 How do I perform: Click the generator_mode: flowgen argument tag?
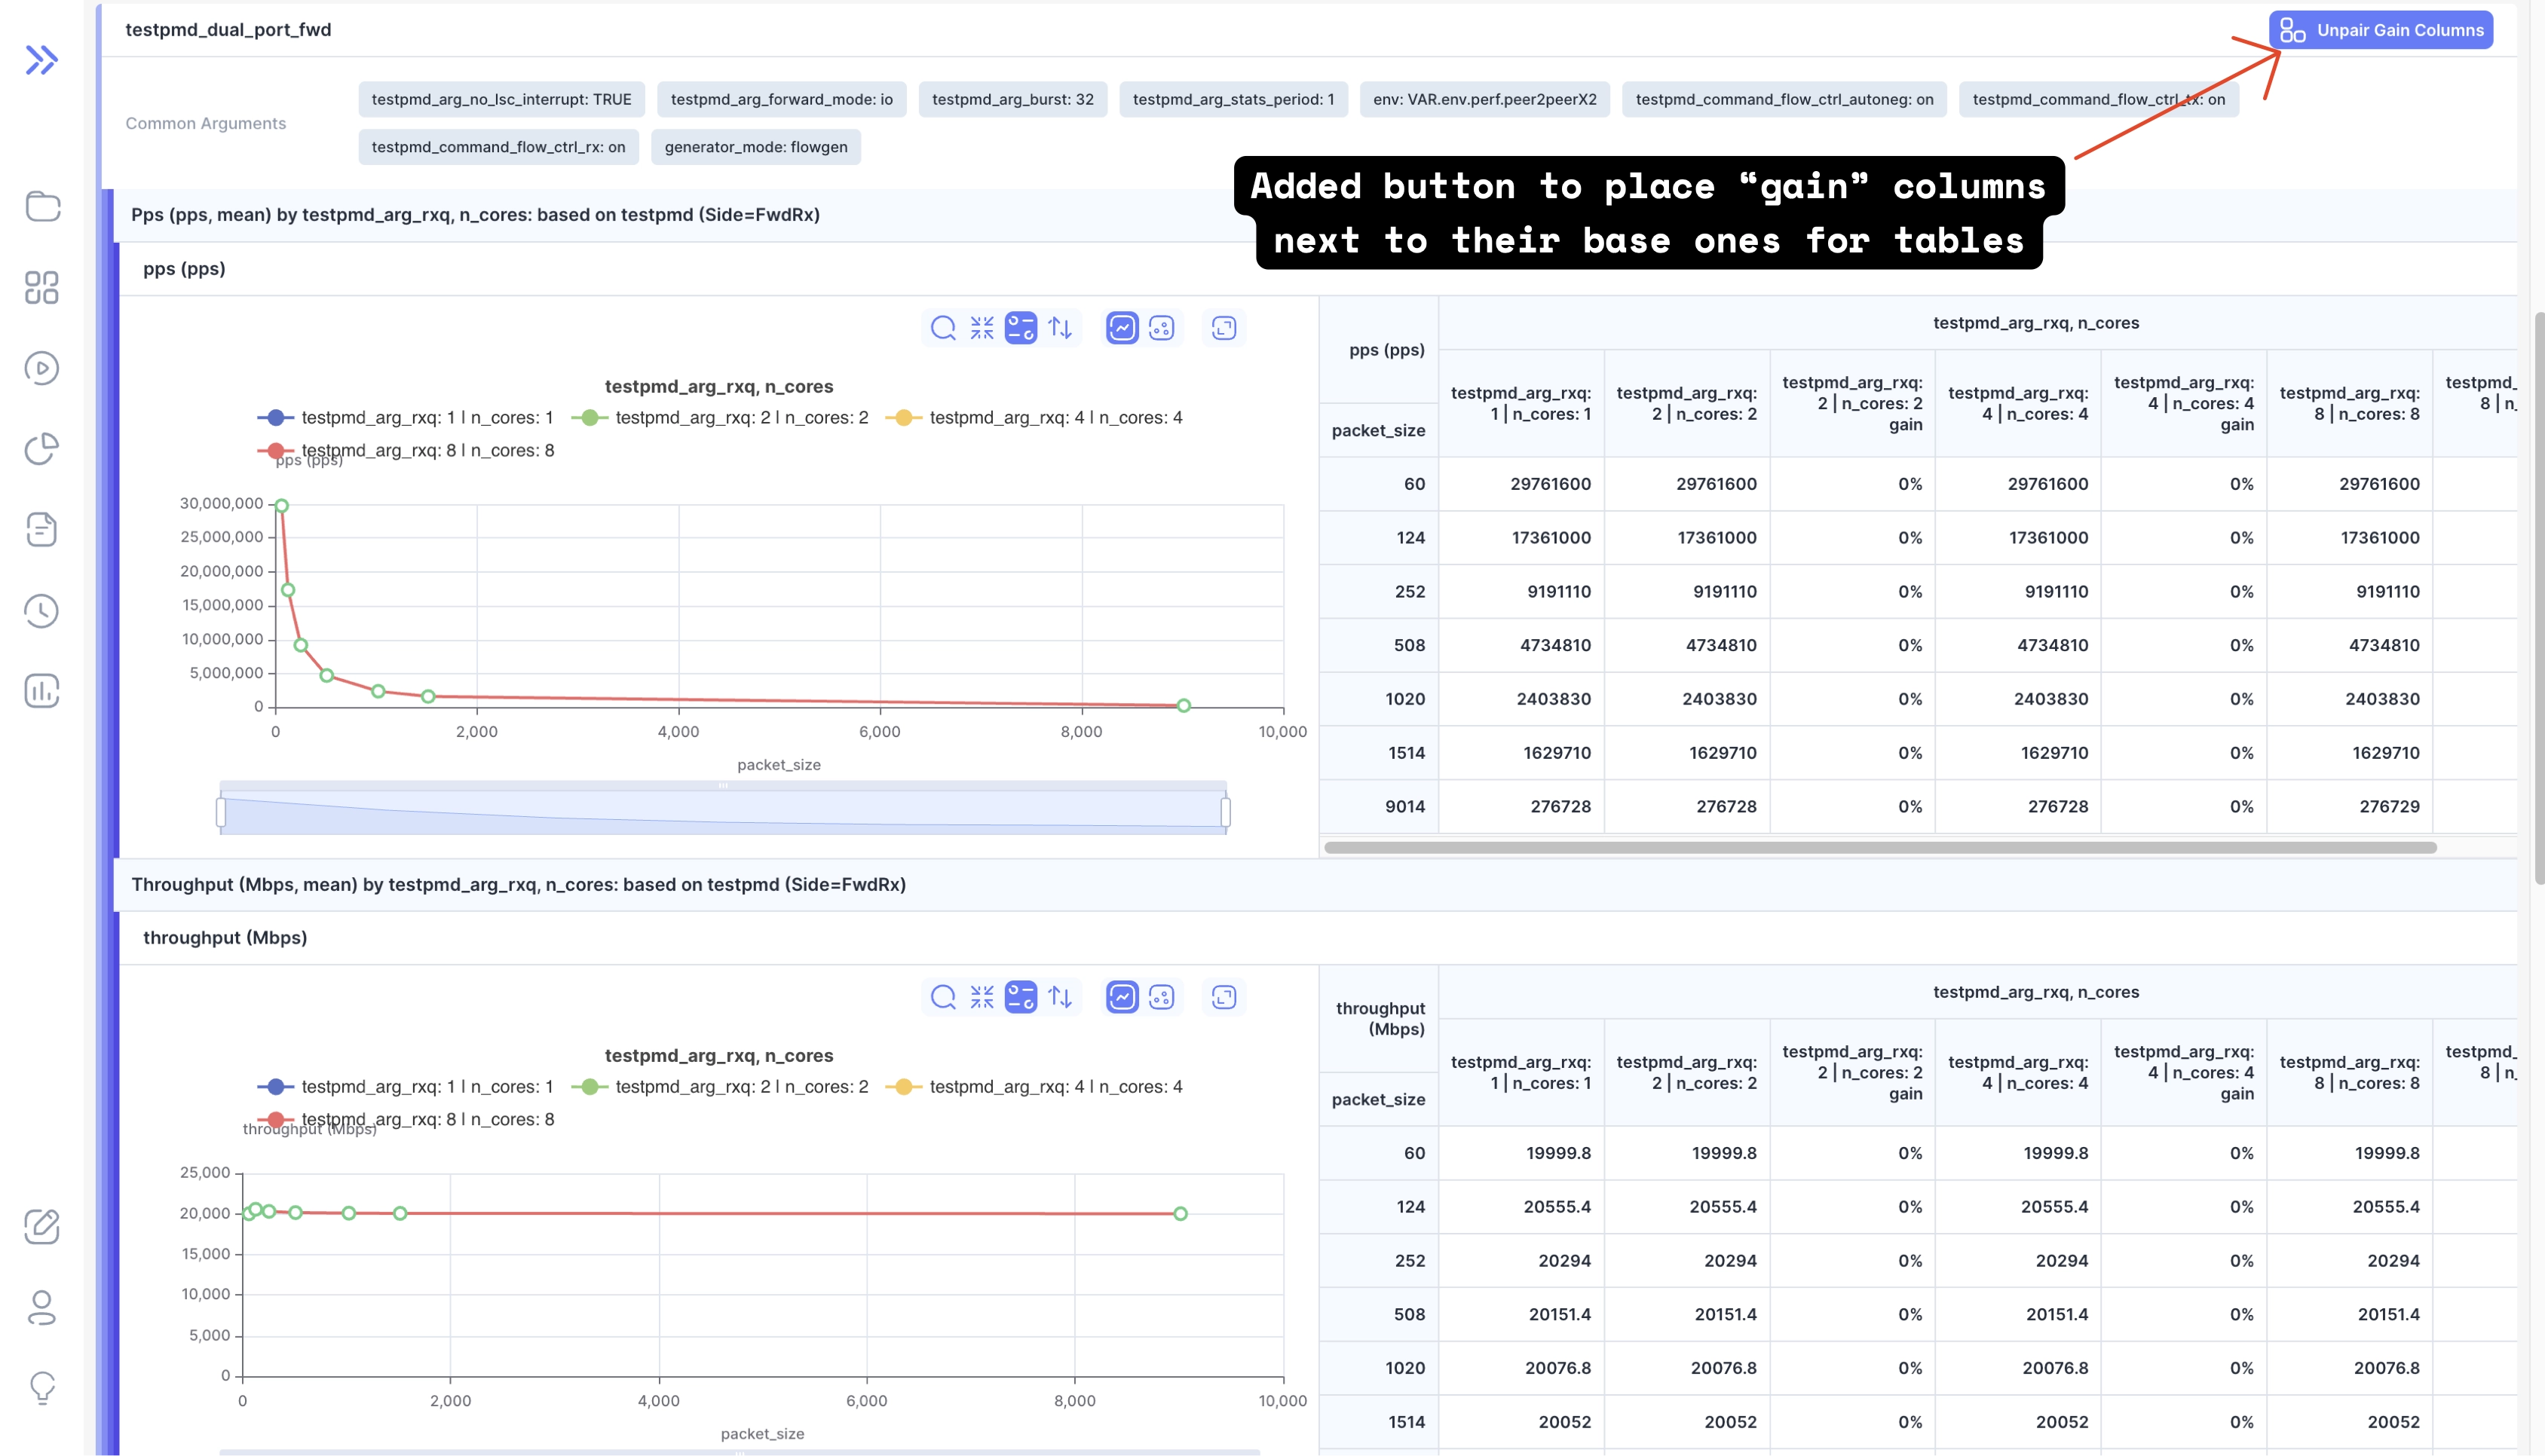(x=756, y=147)
